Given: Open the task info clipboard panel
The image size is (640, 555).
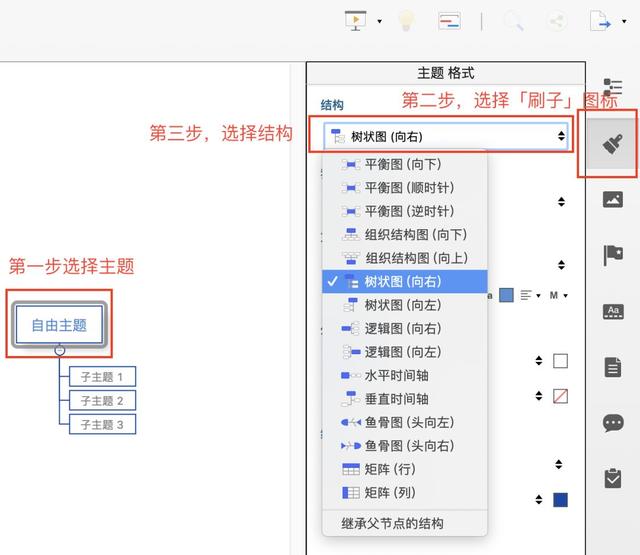Looking at the screenshot, I should pyautogui.click(x=613, y=478).
